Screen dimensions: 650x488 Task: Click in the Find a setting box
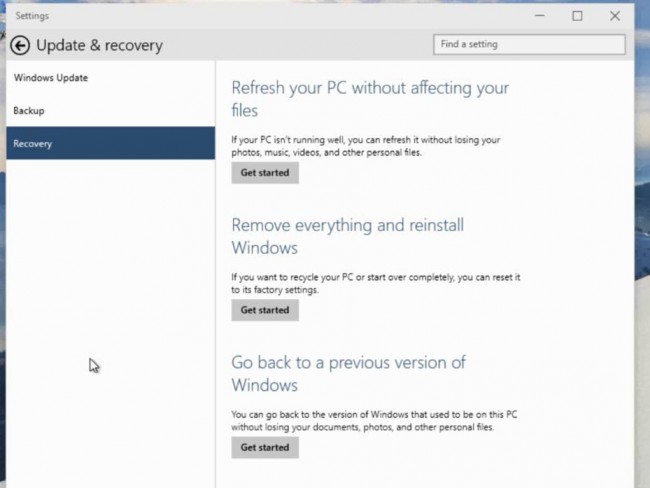point(529,44)
